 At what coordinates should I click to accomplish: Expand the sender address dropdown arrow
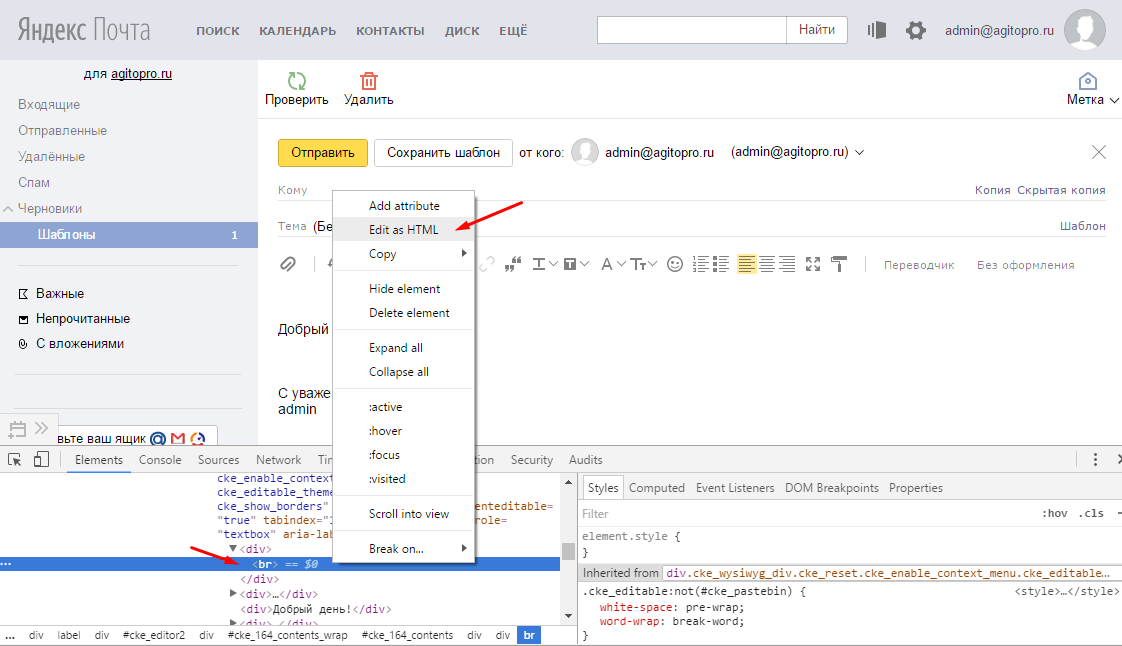(859, 153)
